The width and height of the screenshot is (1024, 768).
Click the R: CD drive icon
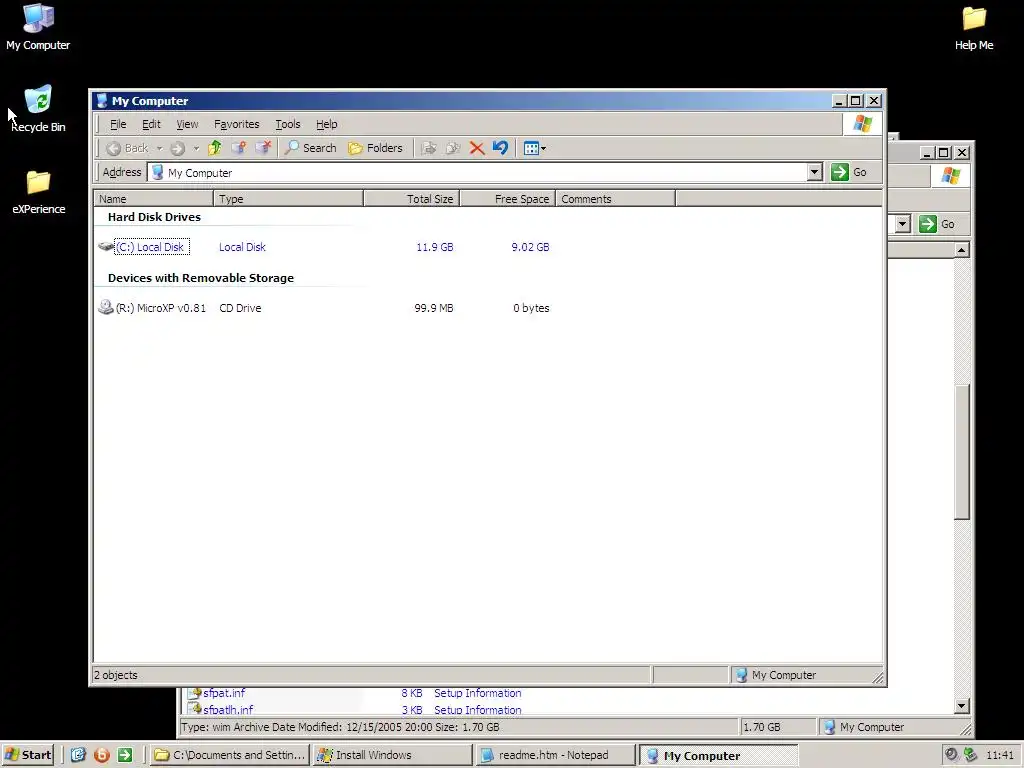(x=106, y=307)
